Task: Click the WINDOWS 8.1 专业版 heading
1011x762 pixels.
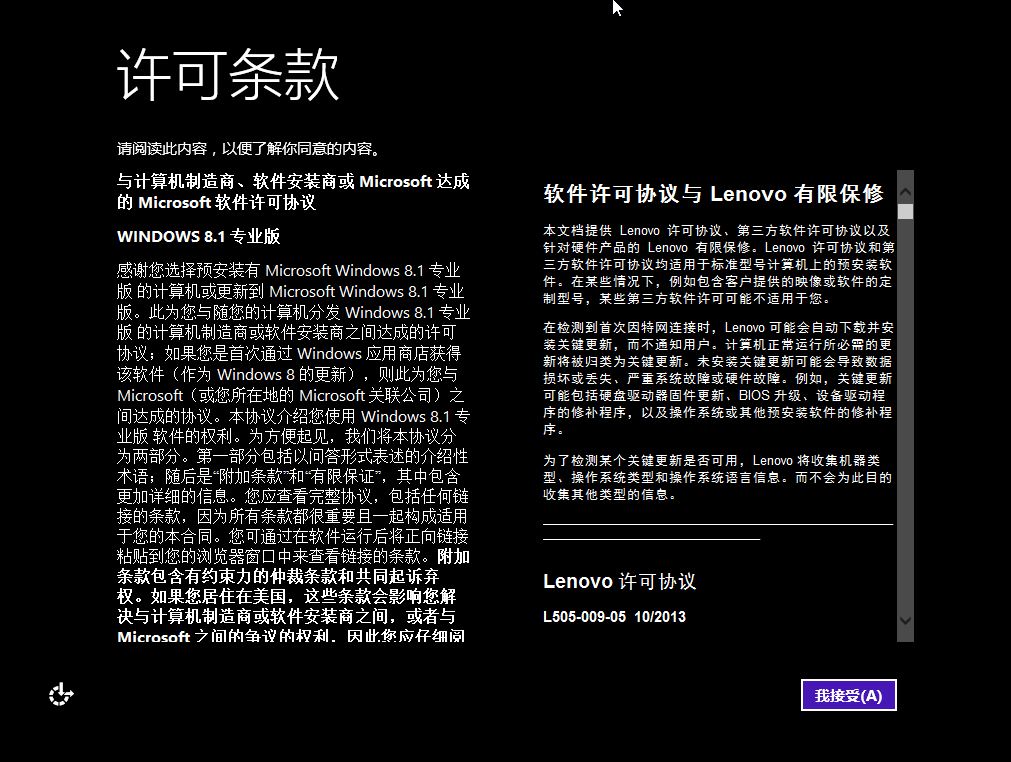Action: coord(199,237)
